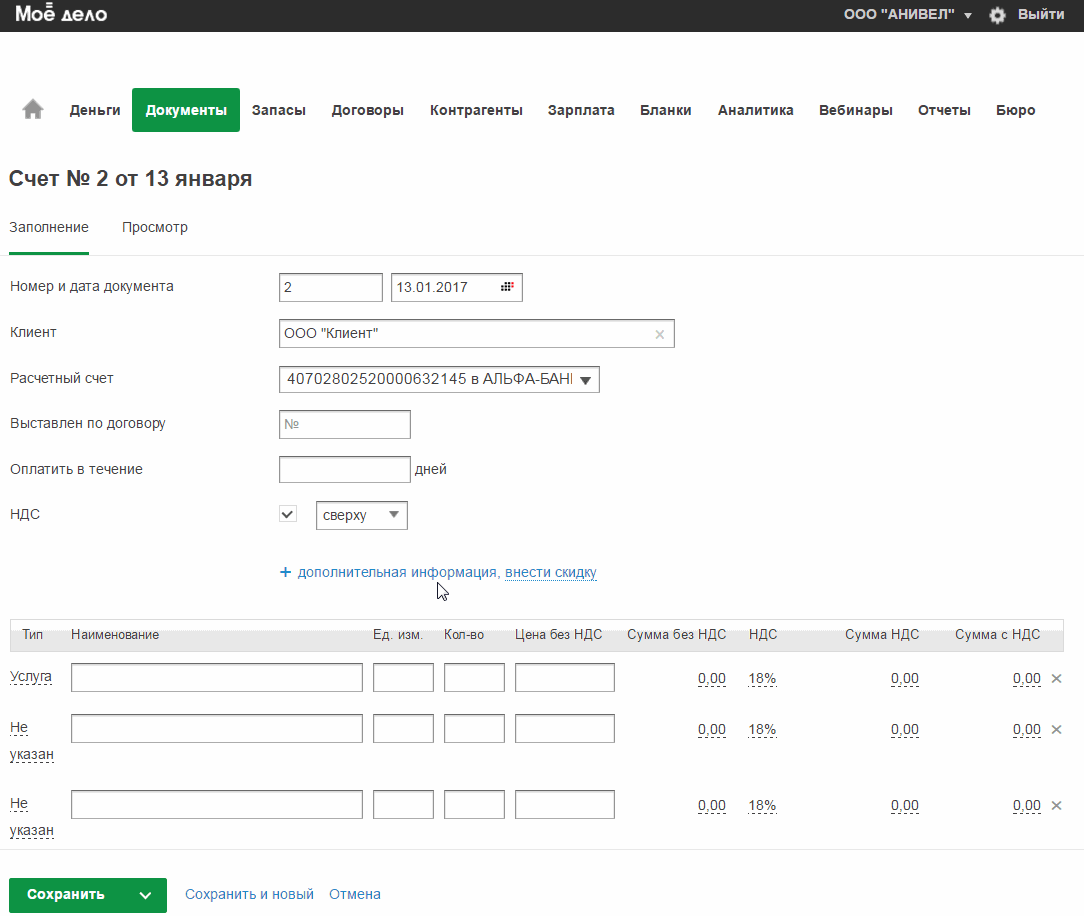The image size is (1084, 916).
Task: Expand the Расчетный счет dropdown
Action: tap(586, 379)
